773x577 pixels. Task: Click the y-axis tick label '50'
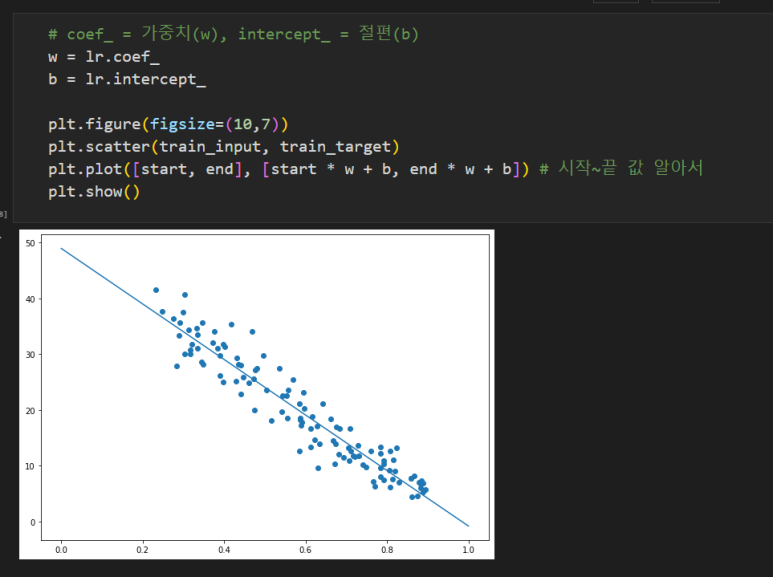[31, 243]
